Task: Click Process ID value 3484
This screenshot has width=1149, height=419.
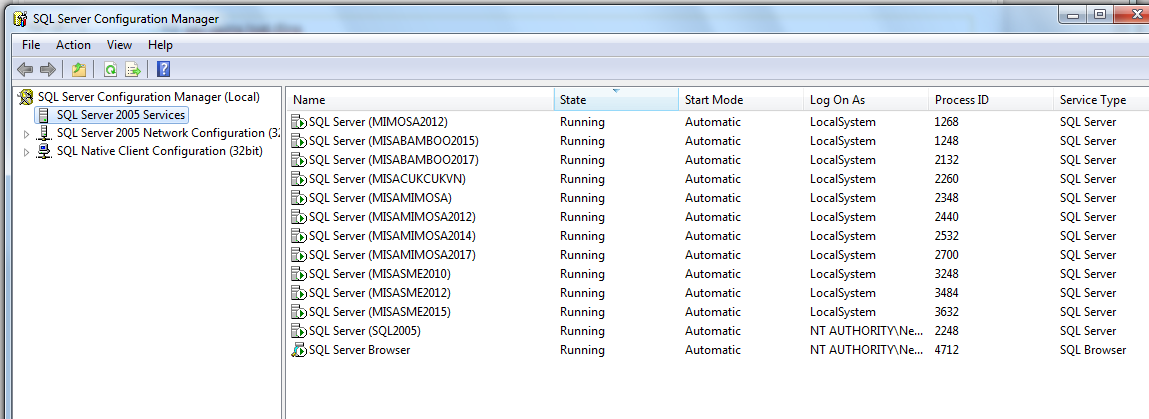Action: pos(947,293)
